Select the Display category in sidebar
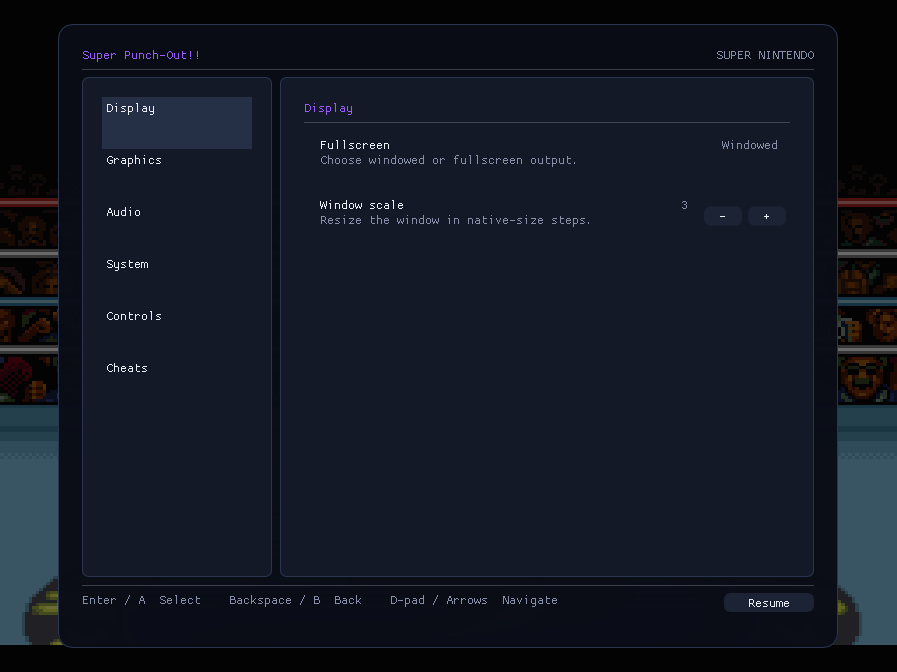897x672 pixels. pyautogui.click(x=177, y=122)
